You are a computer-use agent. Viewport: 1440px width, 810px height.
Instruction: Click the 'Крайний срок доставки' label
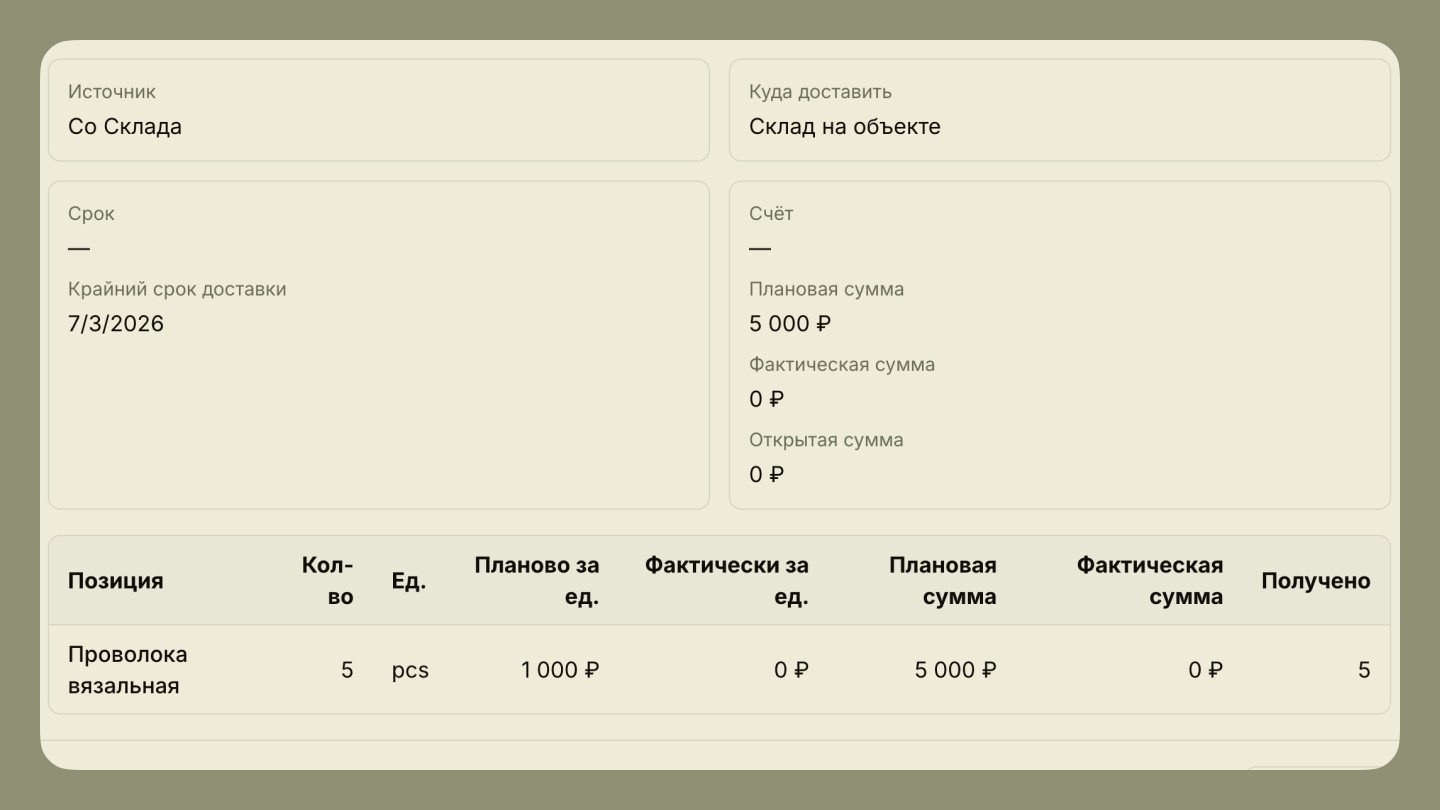tap(177, 289)
